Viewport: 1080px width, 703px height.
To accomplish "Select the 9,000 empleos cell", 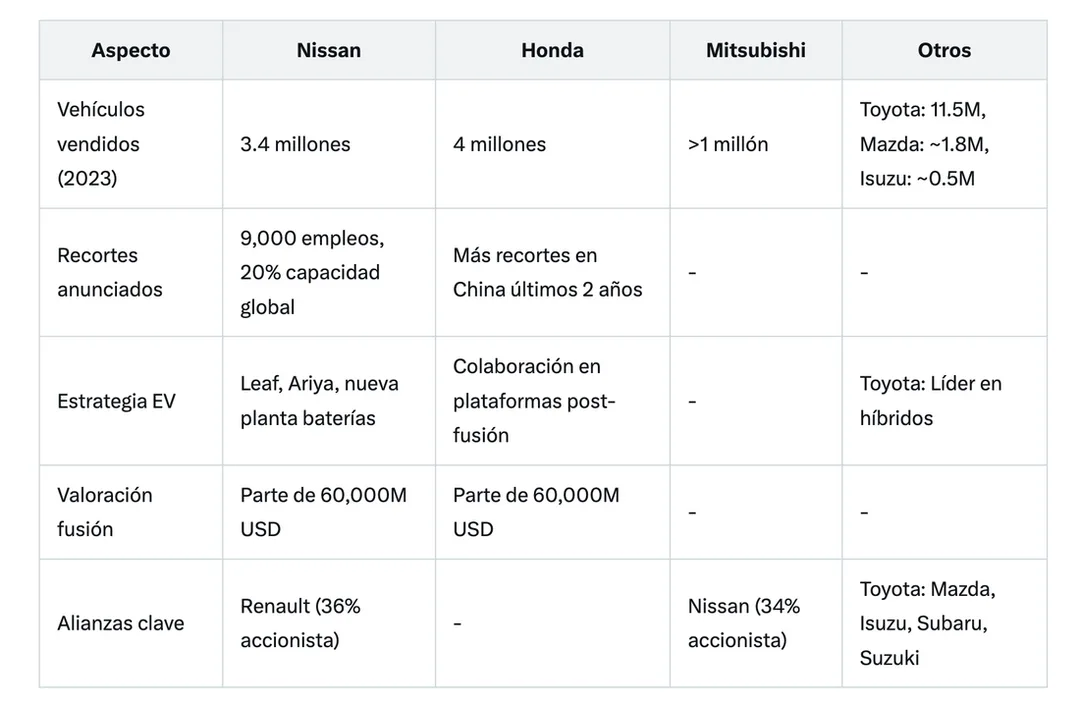I will coord(329,273).
